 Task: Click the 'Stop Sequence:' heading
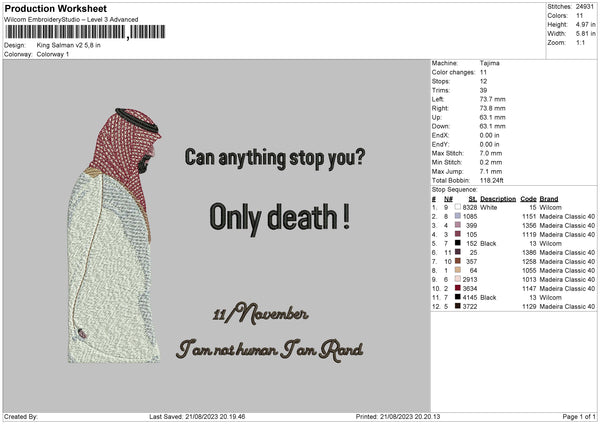click(455, 190)
